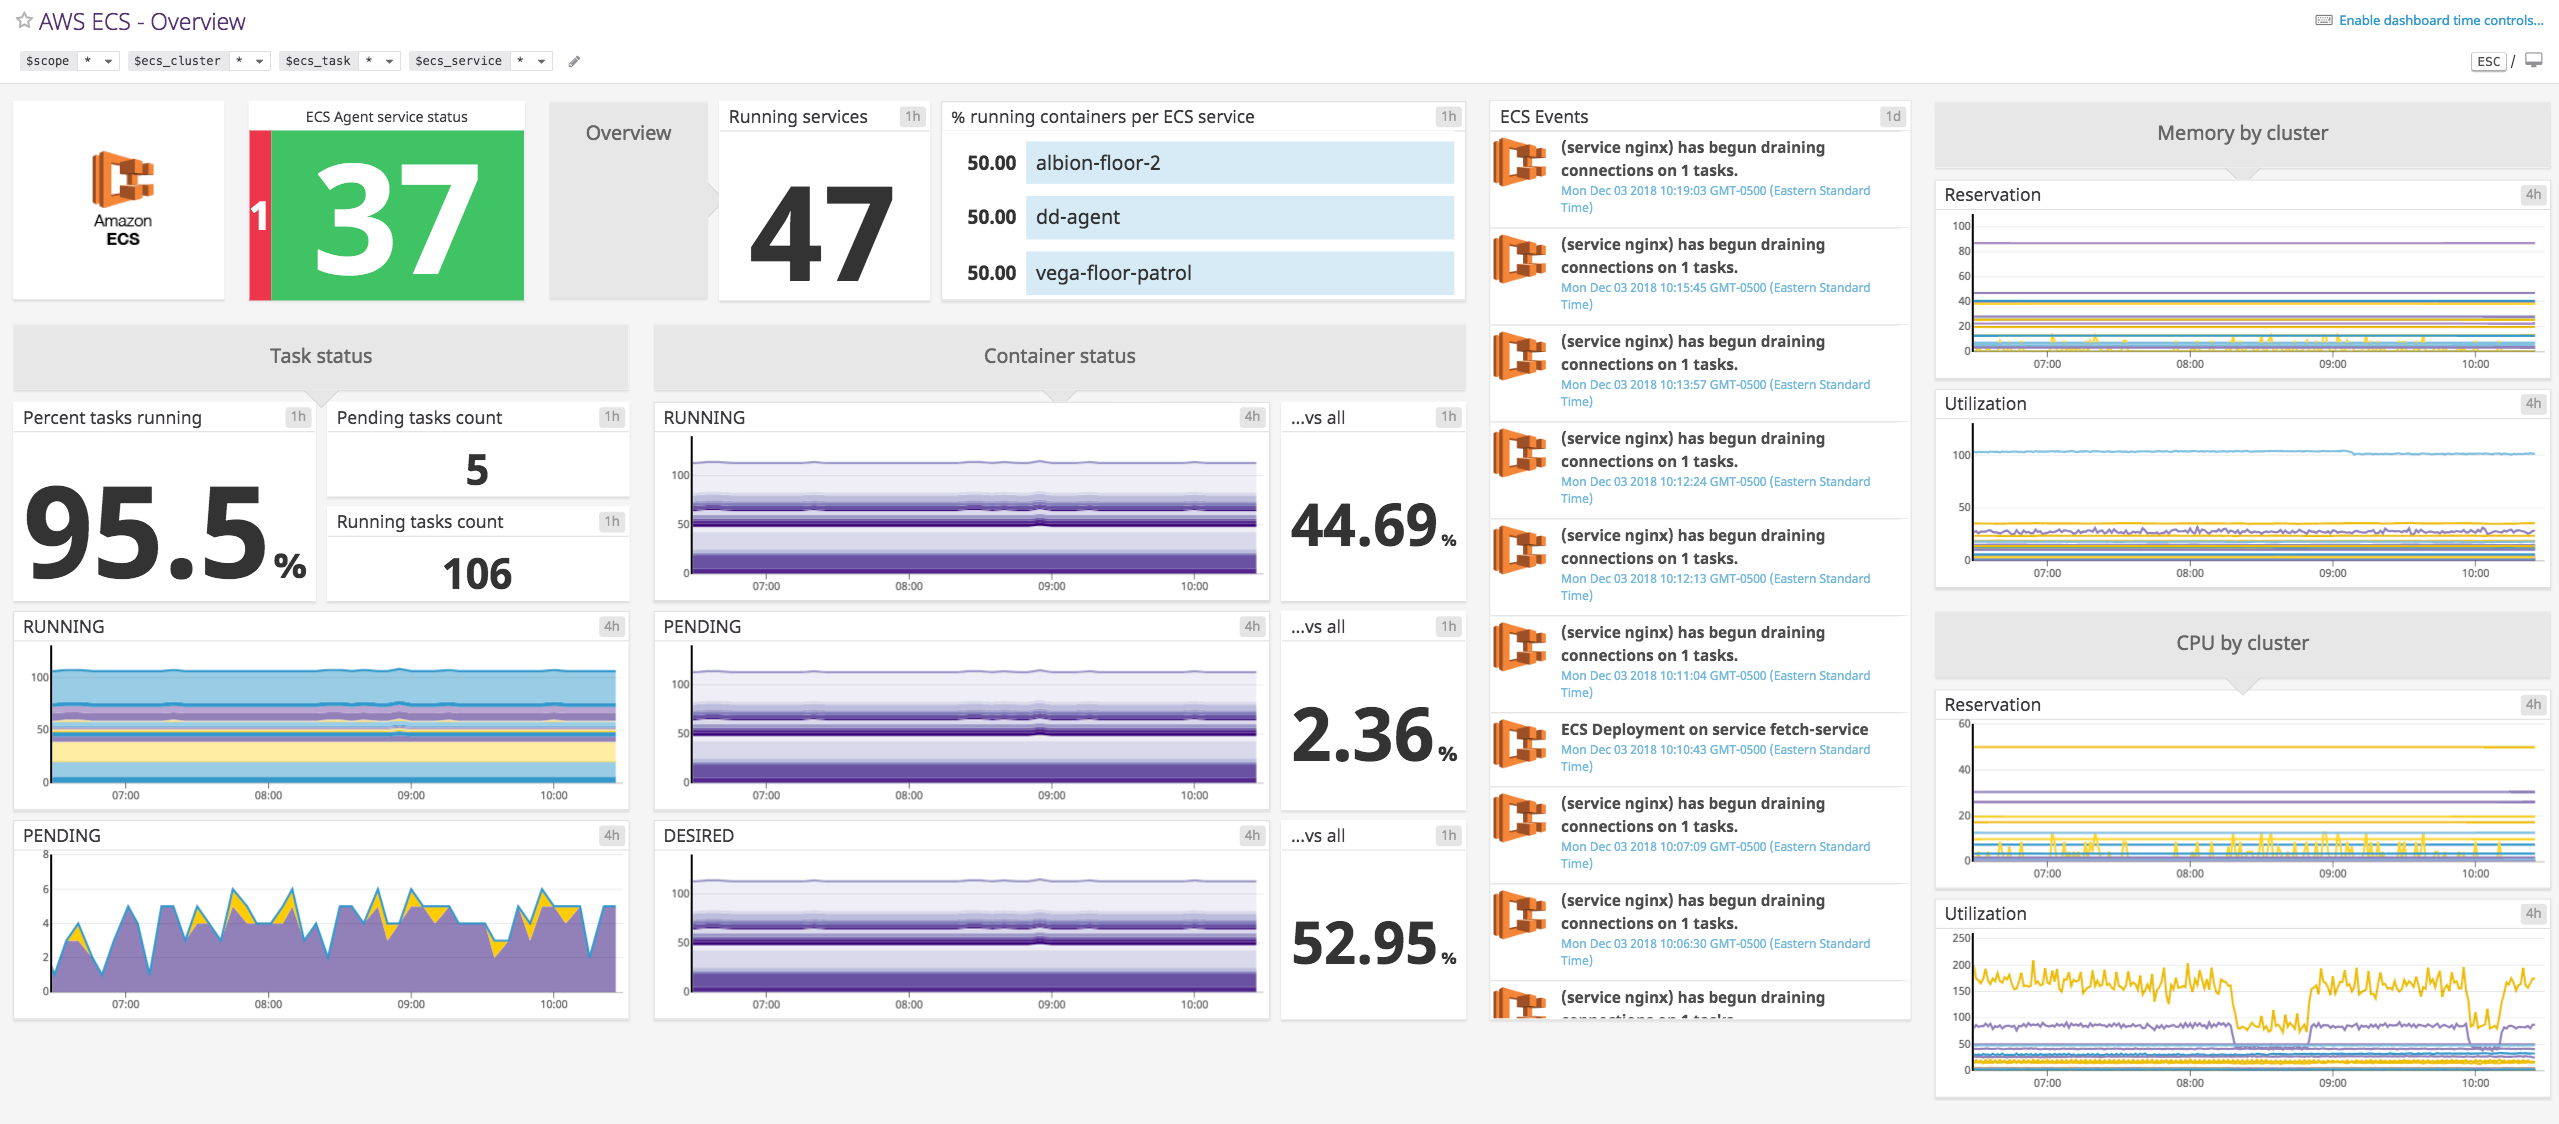This screenshot has width=2559, height=1124.
Task: Click the ECS icon beside the fetch-service deployment event
Action: 1519,745
